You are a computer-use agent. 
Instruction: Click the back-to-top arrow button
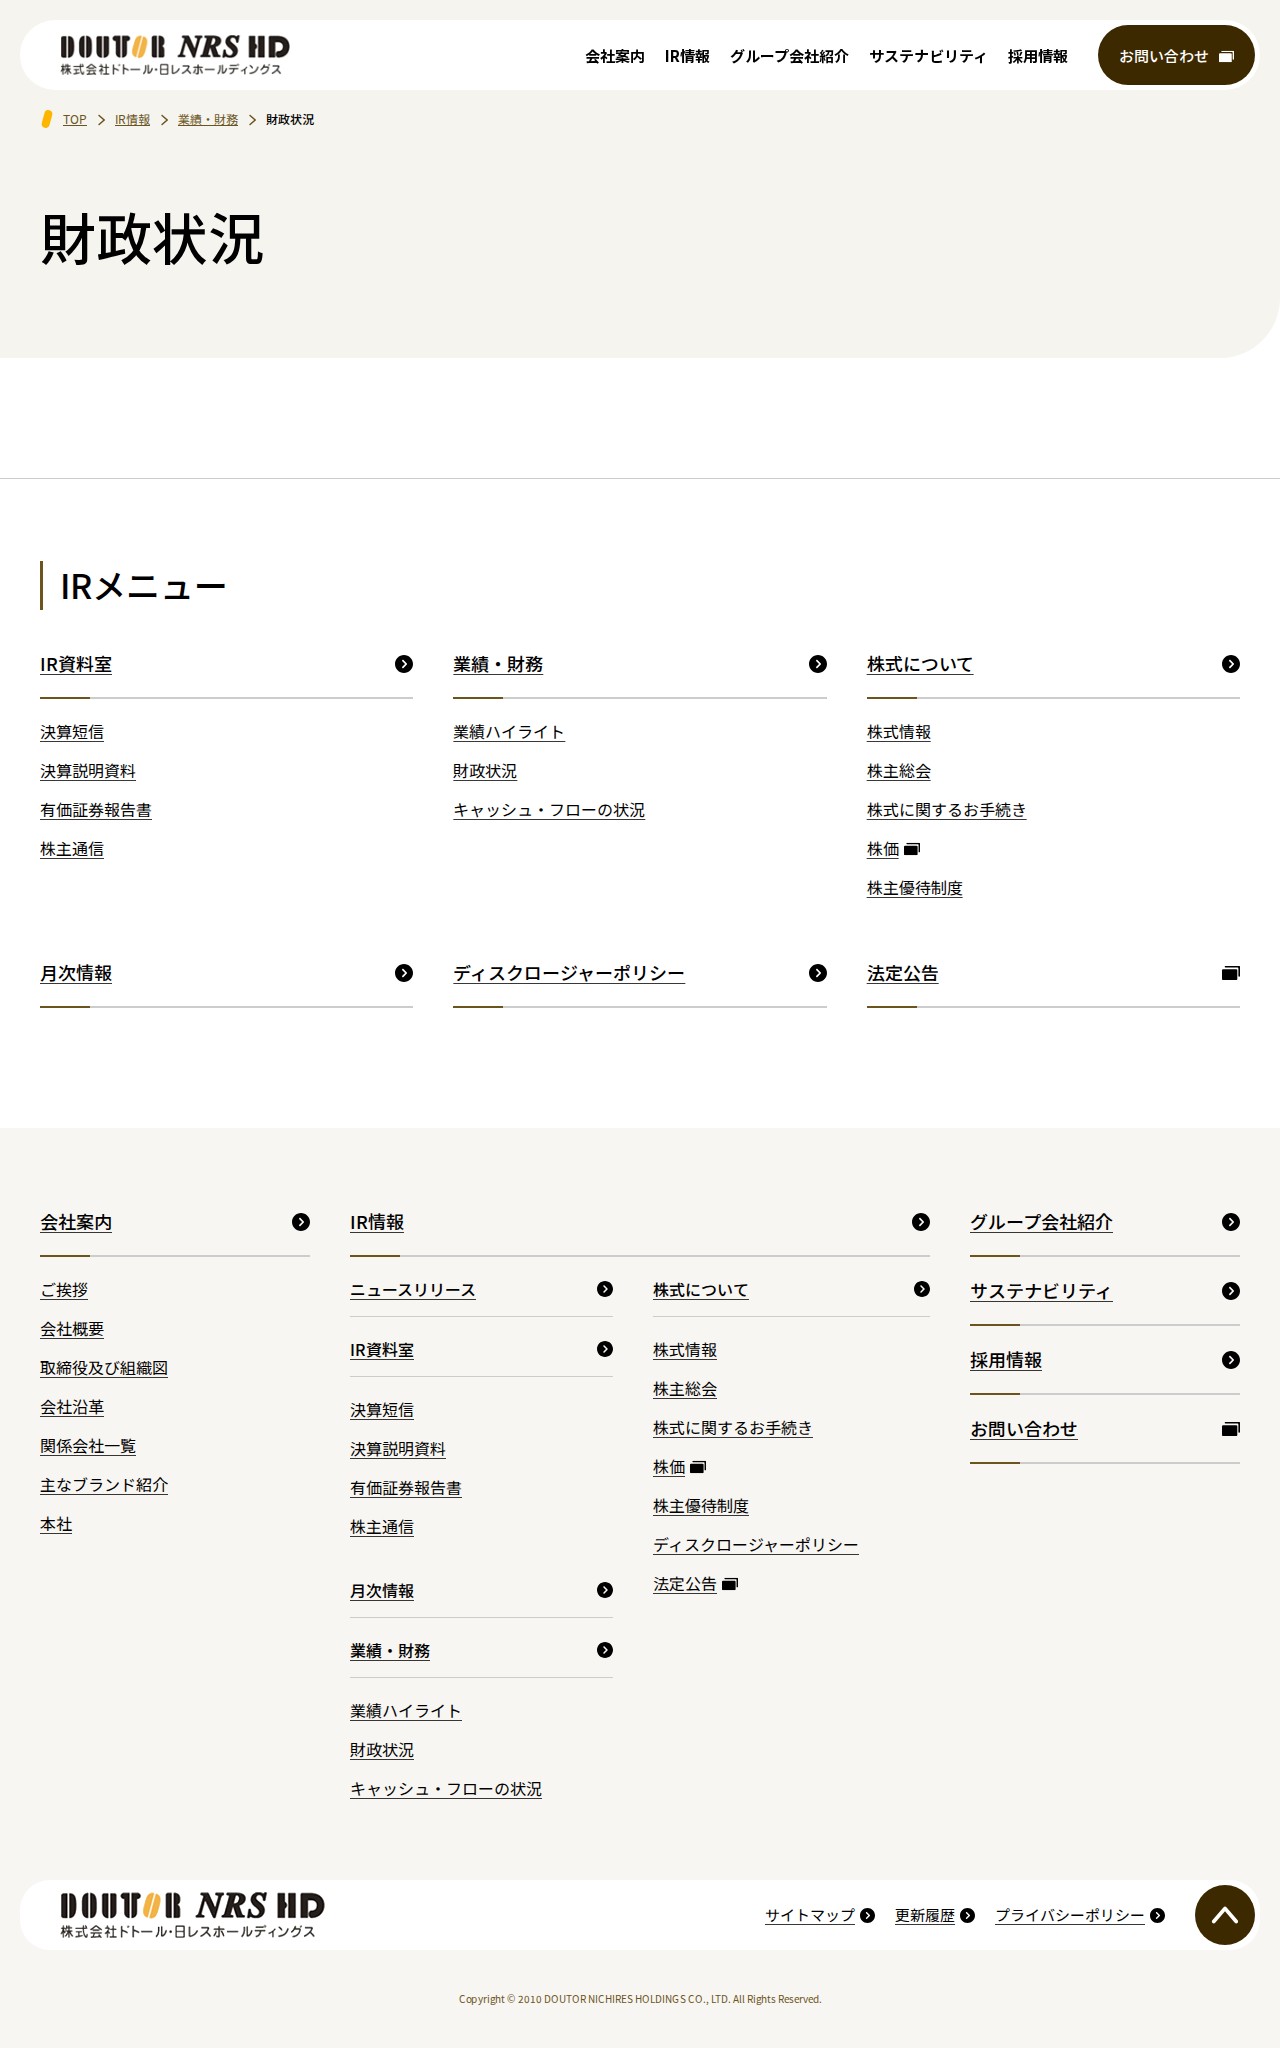click(x=1225, y=1915)
